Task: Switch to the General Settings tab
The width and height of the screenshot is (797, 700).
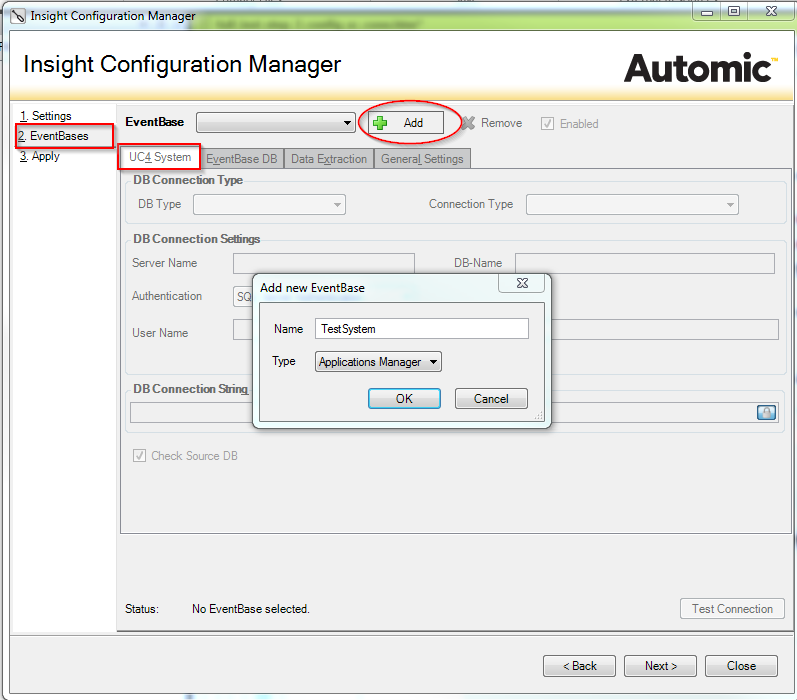Action: 422,159
